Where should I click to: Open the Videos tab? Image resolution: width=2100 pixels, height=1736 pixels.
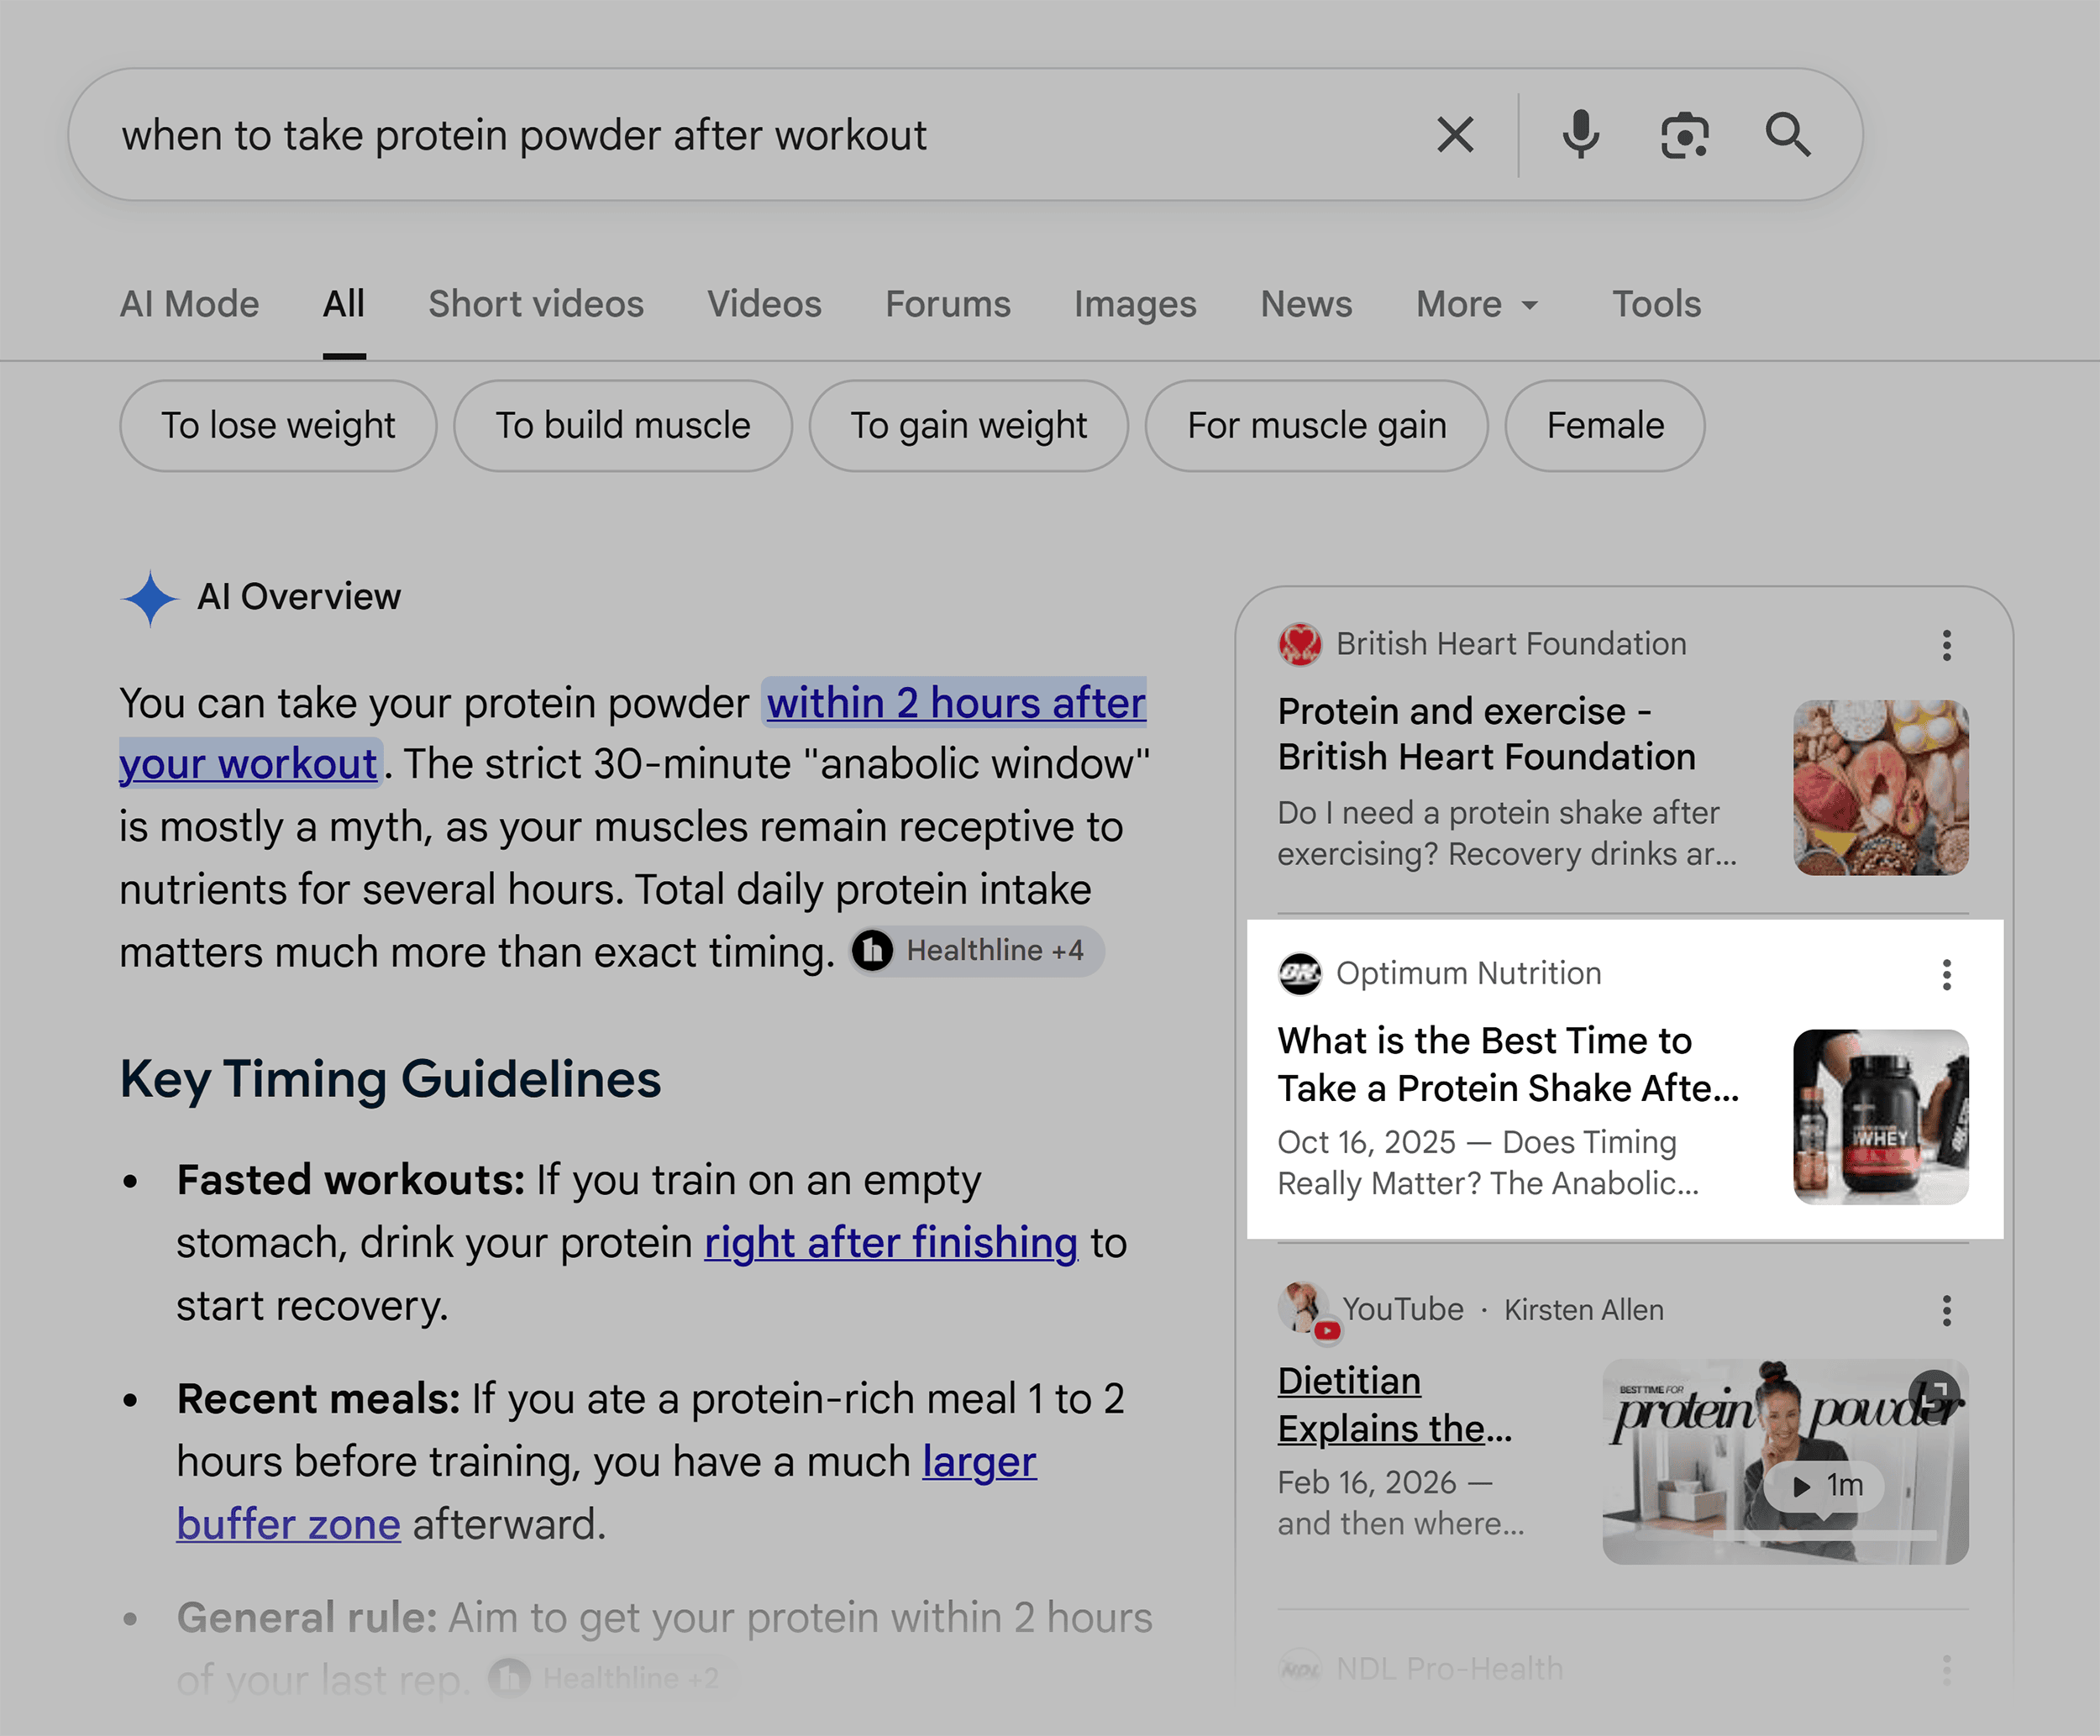coord(764,304)
